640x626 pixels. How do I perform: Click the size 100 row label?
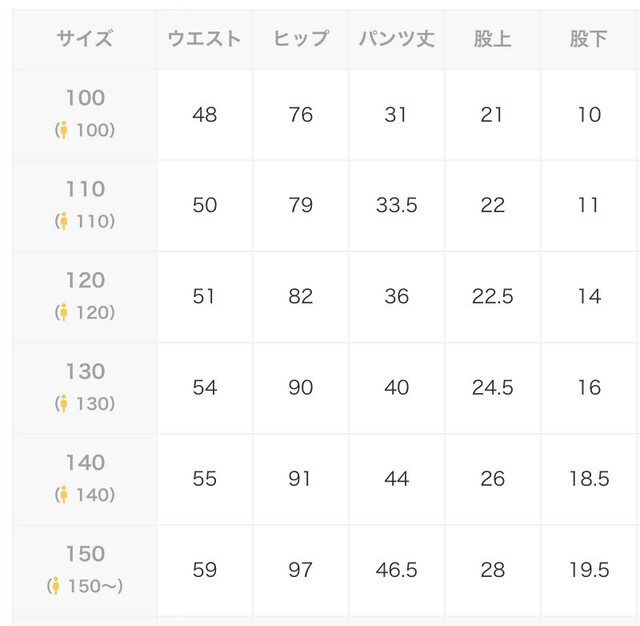pos(85,98)
